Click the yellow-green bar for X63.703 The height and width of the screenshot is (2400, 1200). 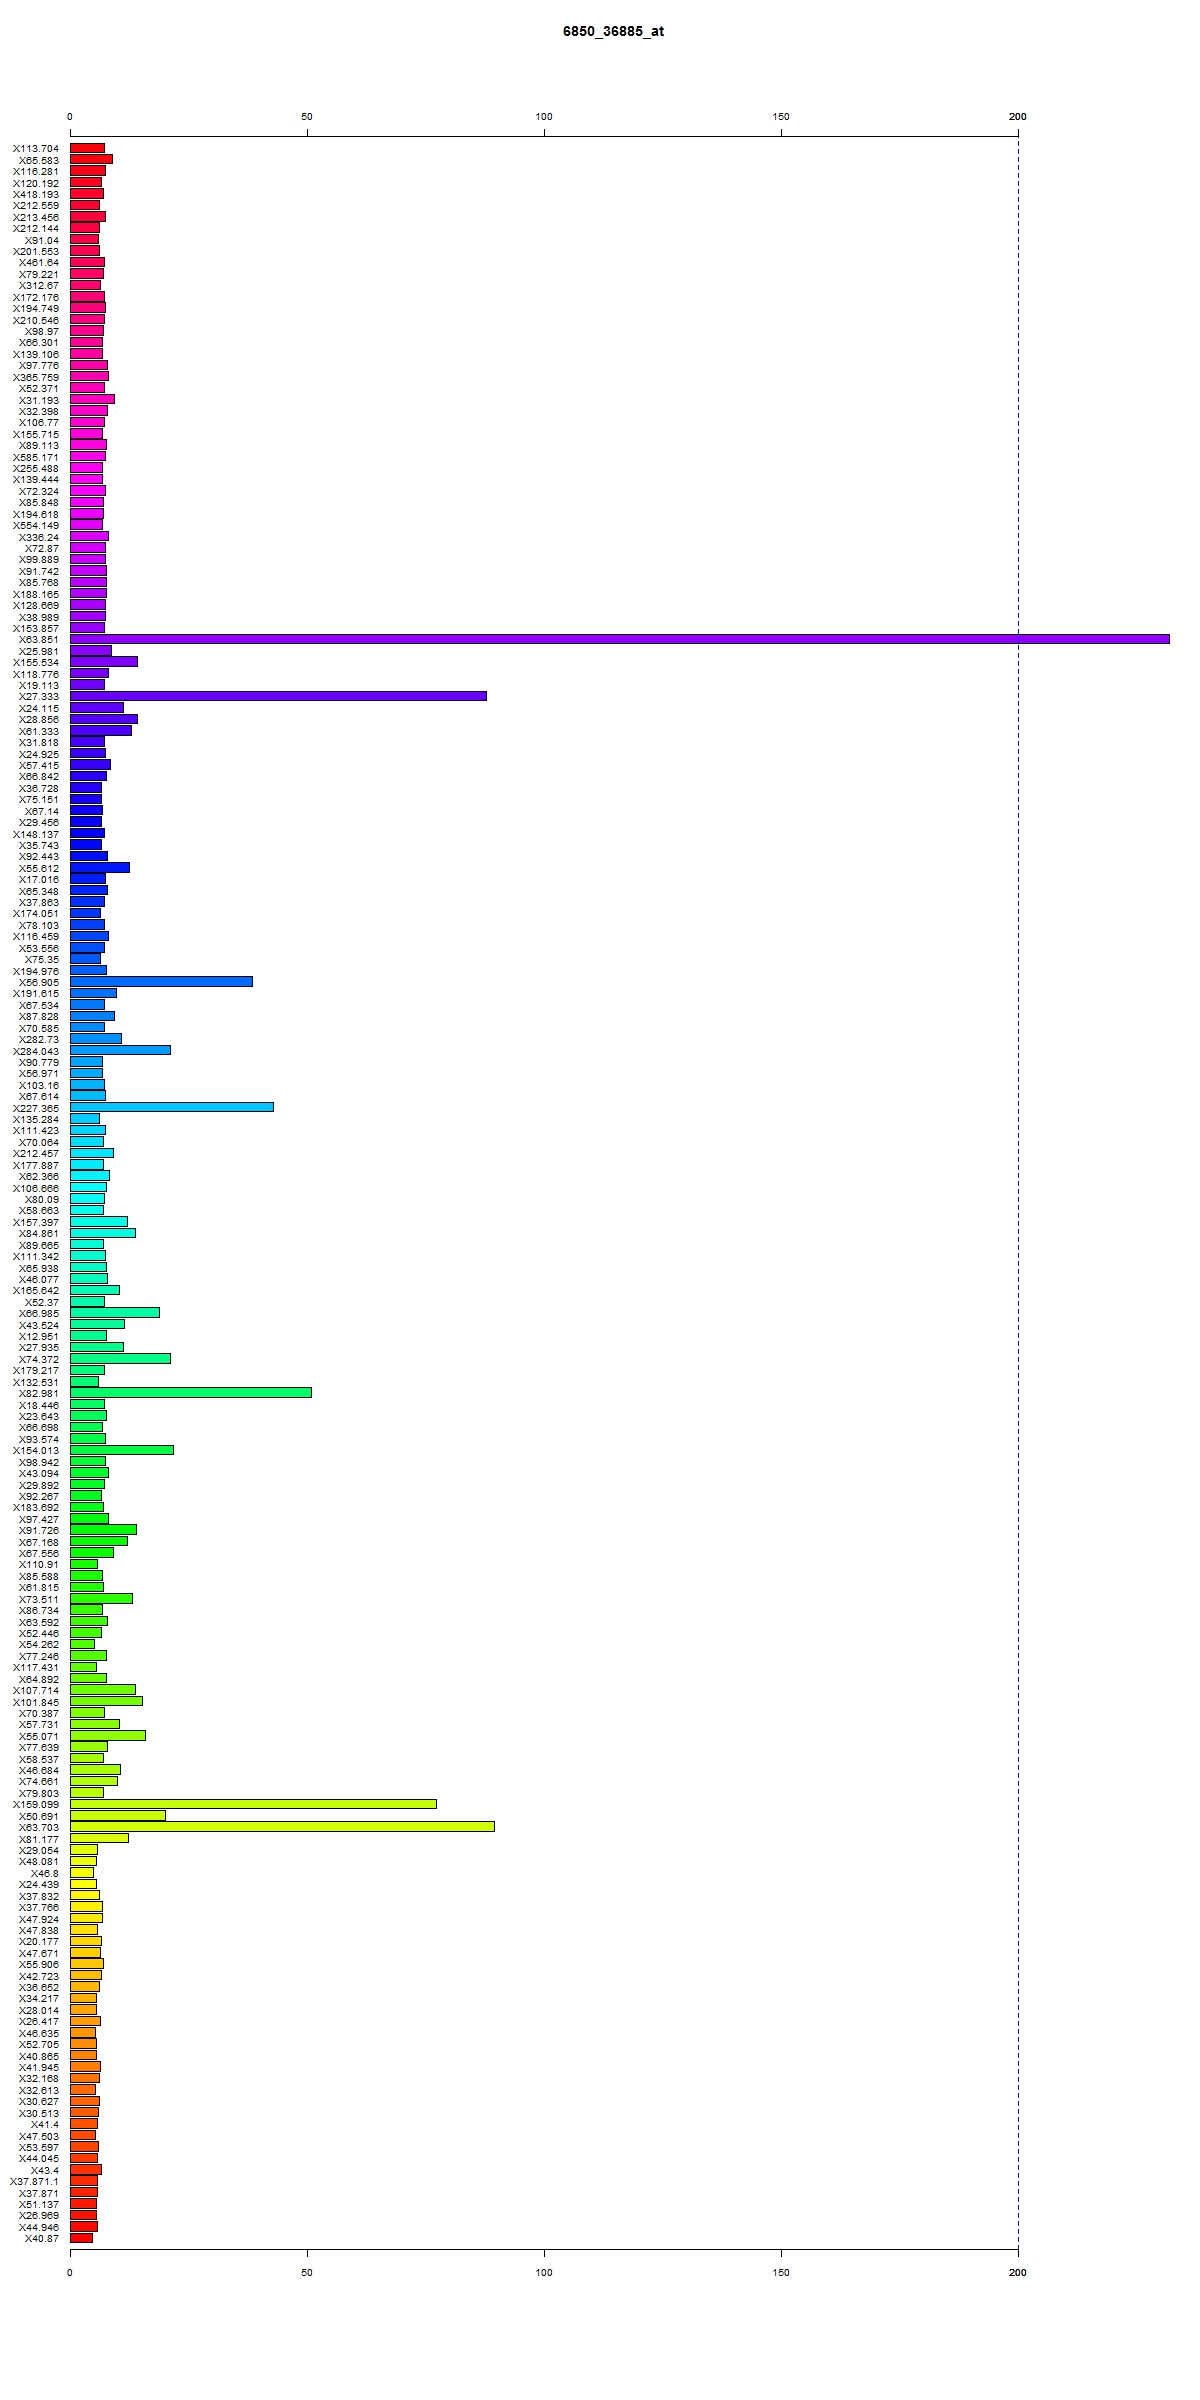pos(282,1827)
